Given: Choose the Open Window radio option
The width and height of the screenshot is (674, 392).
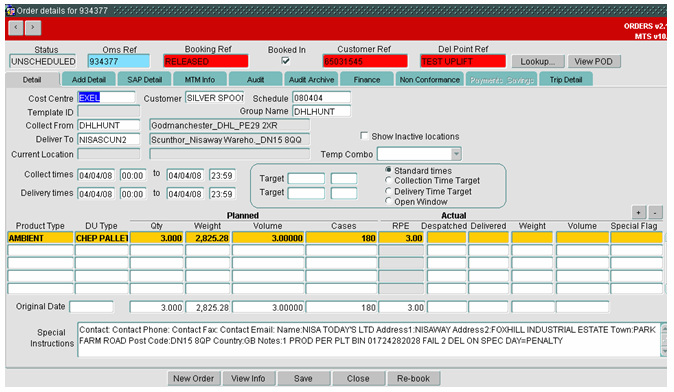Looking at the screenshot, I should tap(389, 201).
